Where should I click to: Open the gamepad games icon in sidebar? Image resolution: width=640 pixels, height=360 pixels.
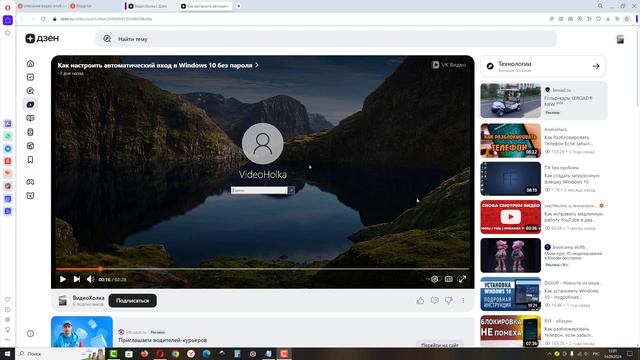point(30,182)
